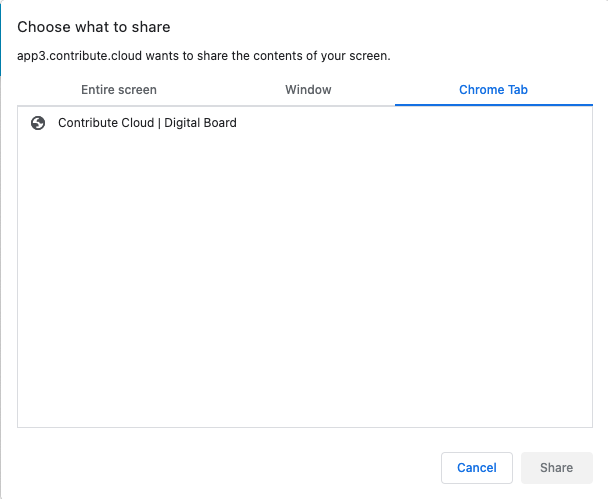608x499 pixels.
Task: Open the Window tab
Action: point(308,90)
